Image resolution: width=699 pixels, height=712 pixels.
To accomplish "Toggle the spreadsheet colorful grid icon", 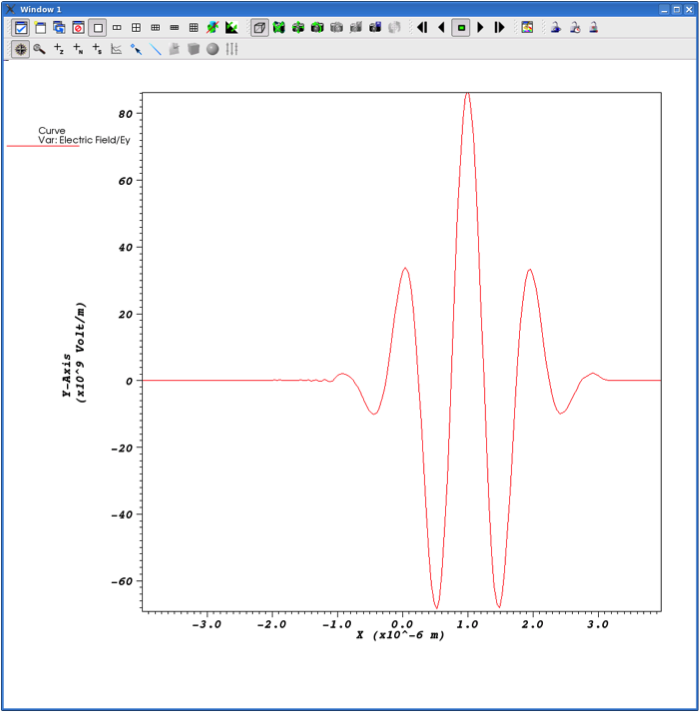I will [x=527, y=28].
